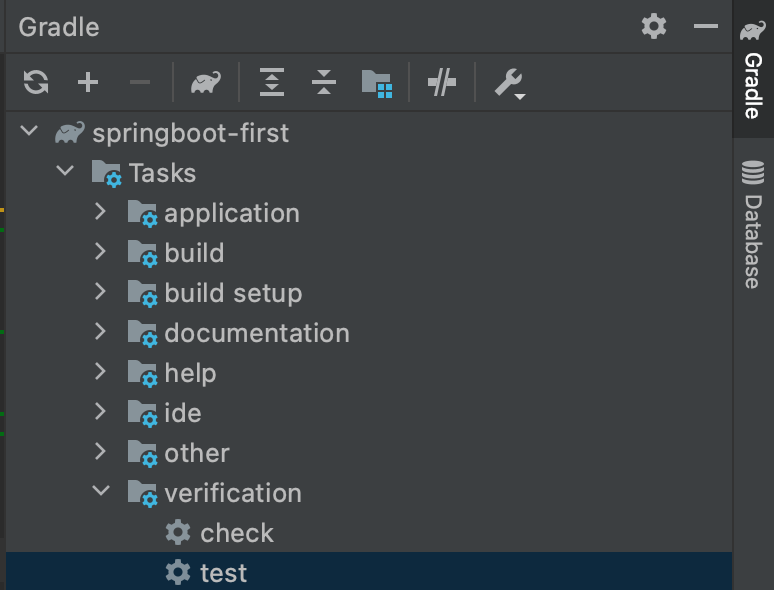Click the other folder icon
This screenshot has width=774, height=590.
tap(143, 454)
